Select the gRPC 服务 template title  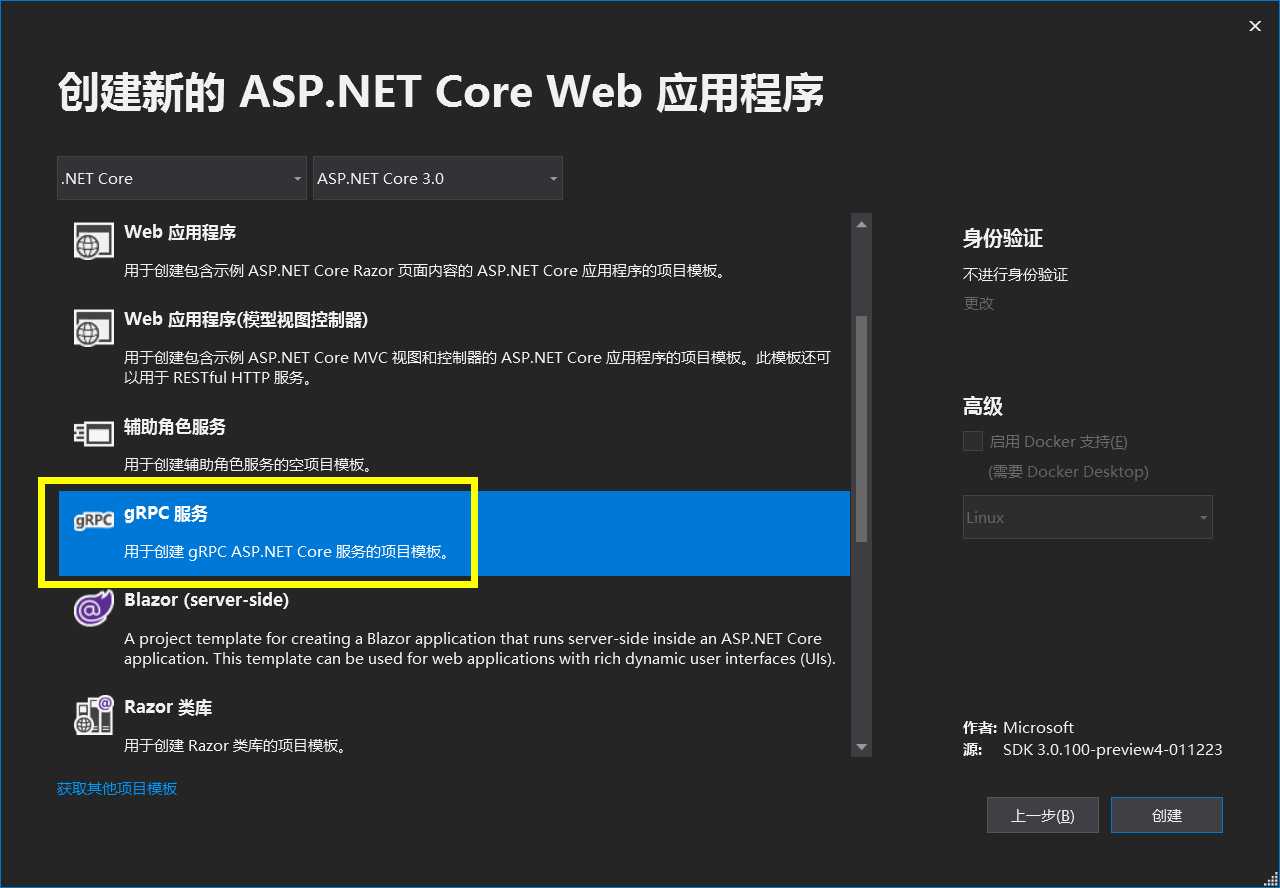click(x=166, y=513)
